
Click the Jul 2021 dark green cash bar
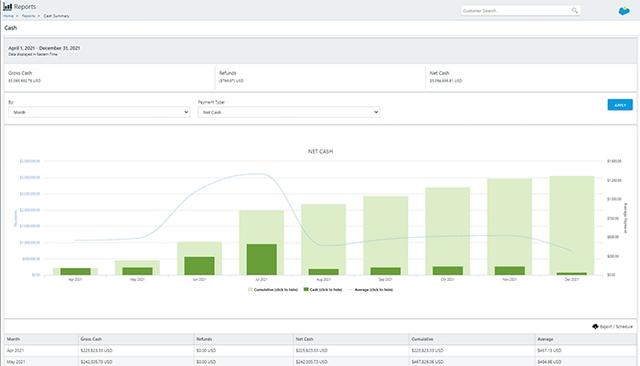262,260
